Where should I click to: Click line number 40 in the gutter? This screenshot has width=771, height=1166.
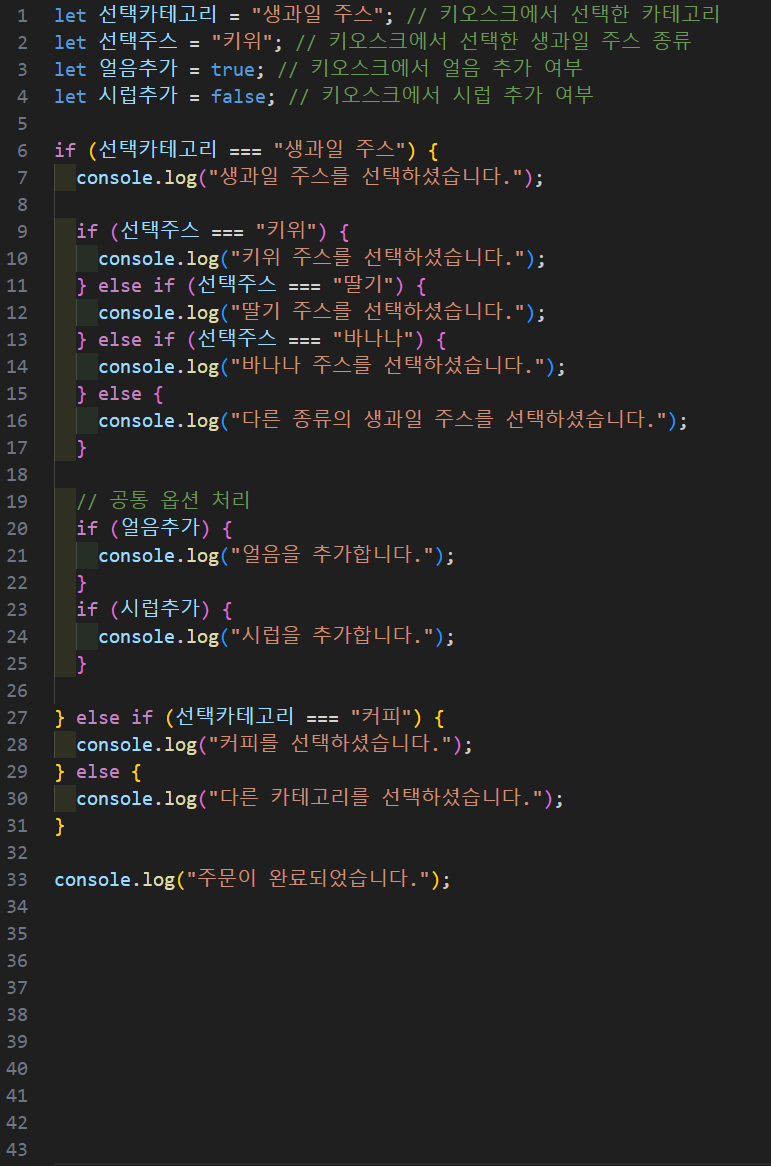[x=17, y=1069]
